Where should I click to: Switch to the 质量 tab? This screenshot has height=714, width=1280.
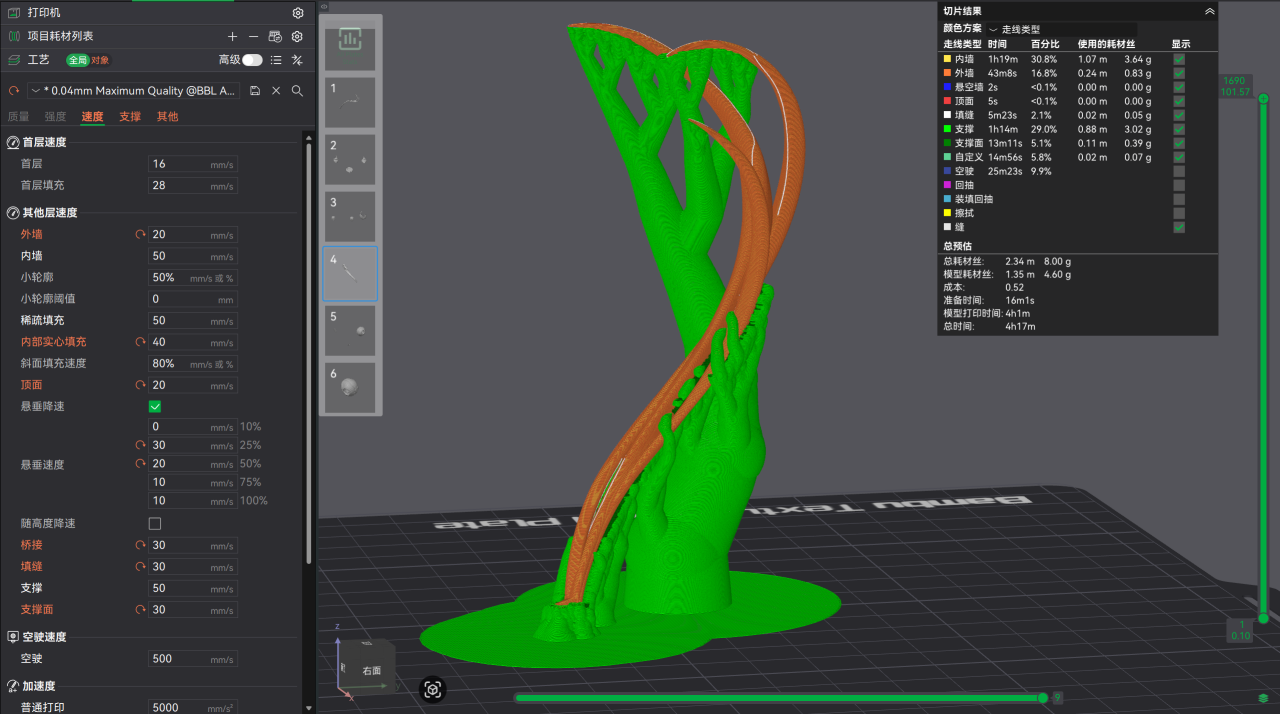pyautogui.click(x=19, y=117)
